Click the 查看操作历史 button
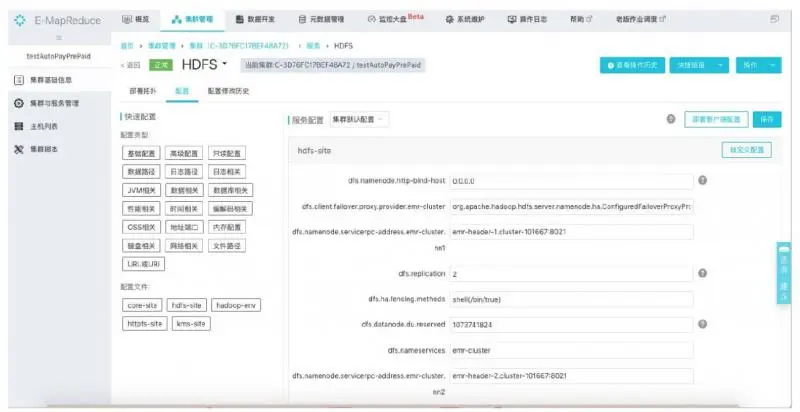The image size is (800, 412). (632, 65)
